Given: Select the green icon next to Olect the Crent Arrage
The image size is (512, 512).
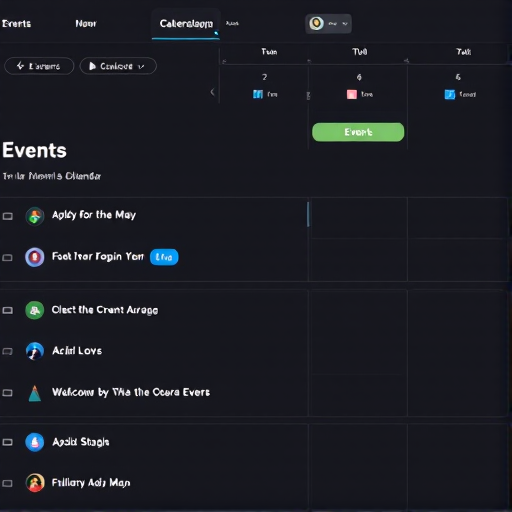Looking at the screenshot, I should [x=35, y=310].
